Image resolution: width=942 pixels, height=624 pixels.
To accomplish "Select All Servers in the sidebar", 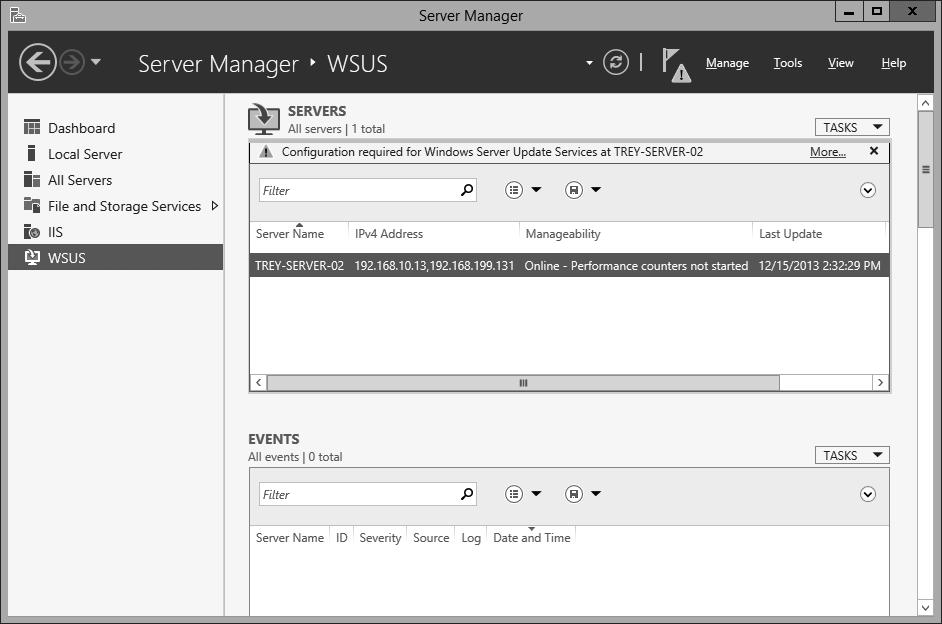I will click(x=115, y=180).
